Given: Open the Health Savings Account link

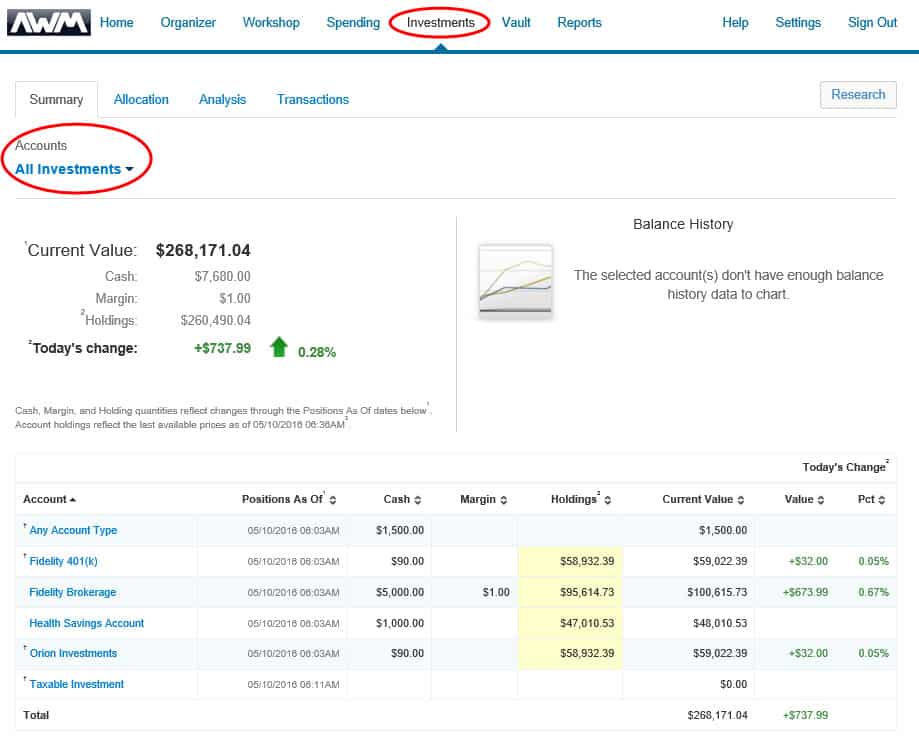Looking at the screenshot, I should pyautogui.click(x=87, y=624).
